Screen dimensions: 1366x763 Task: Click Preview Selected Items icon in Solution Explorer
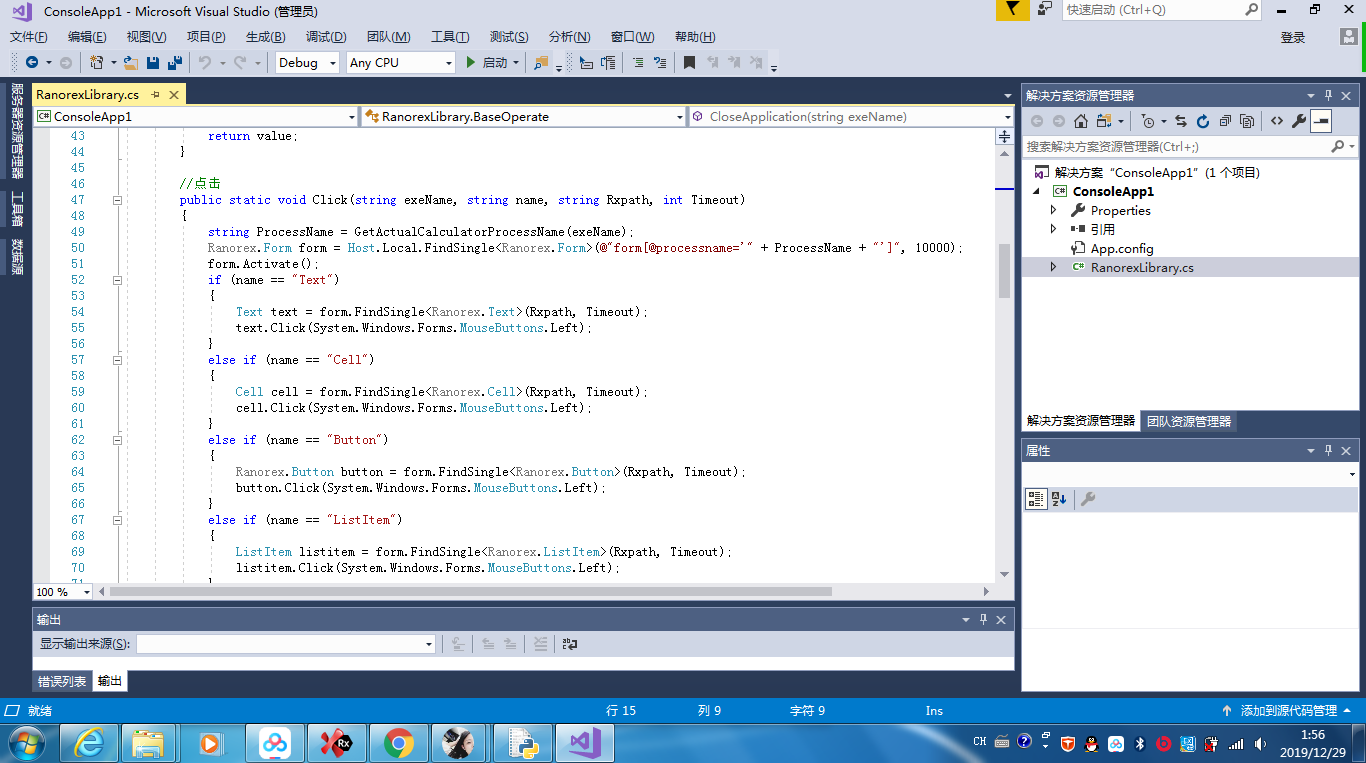click(1321, 121)
